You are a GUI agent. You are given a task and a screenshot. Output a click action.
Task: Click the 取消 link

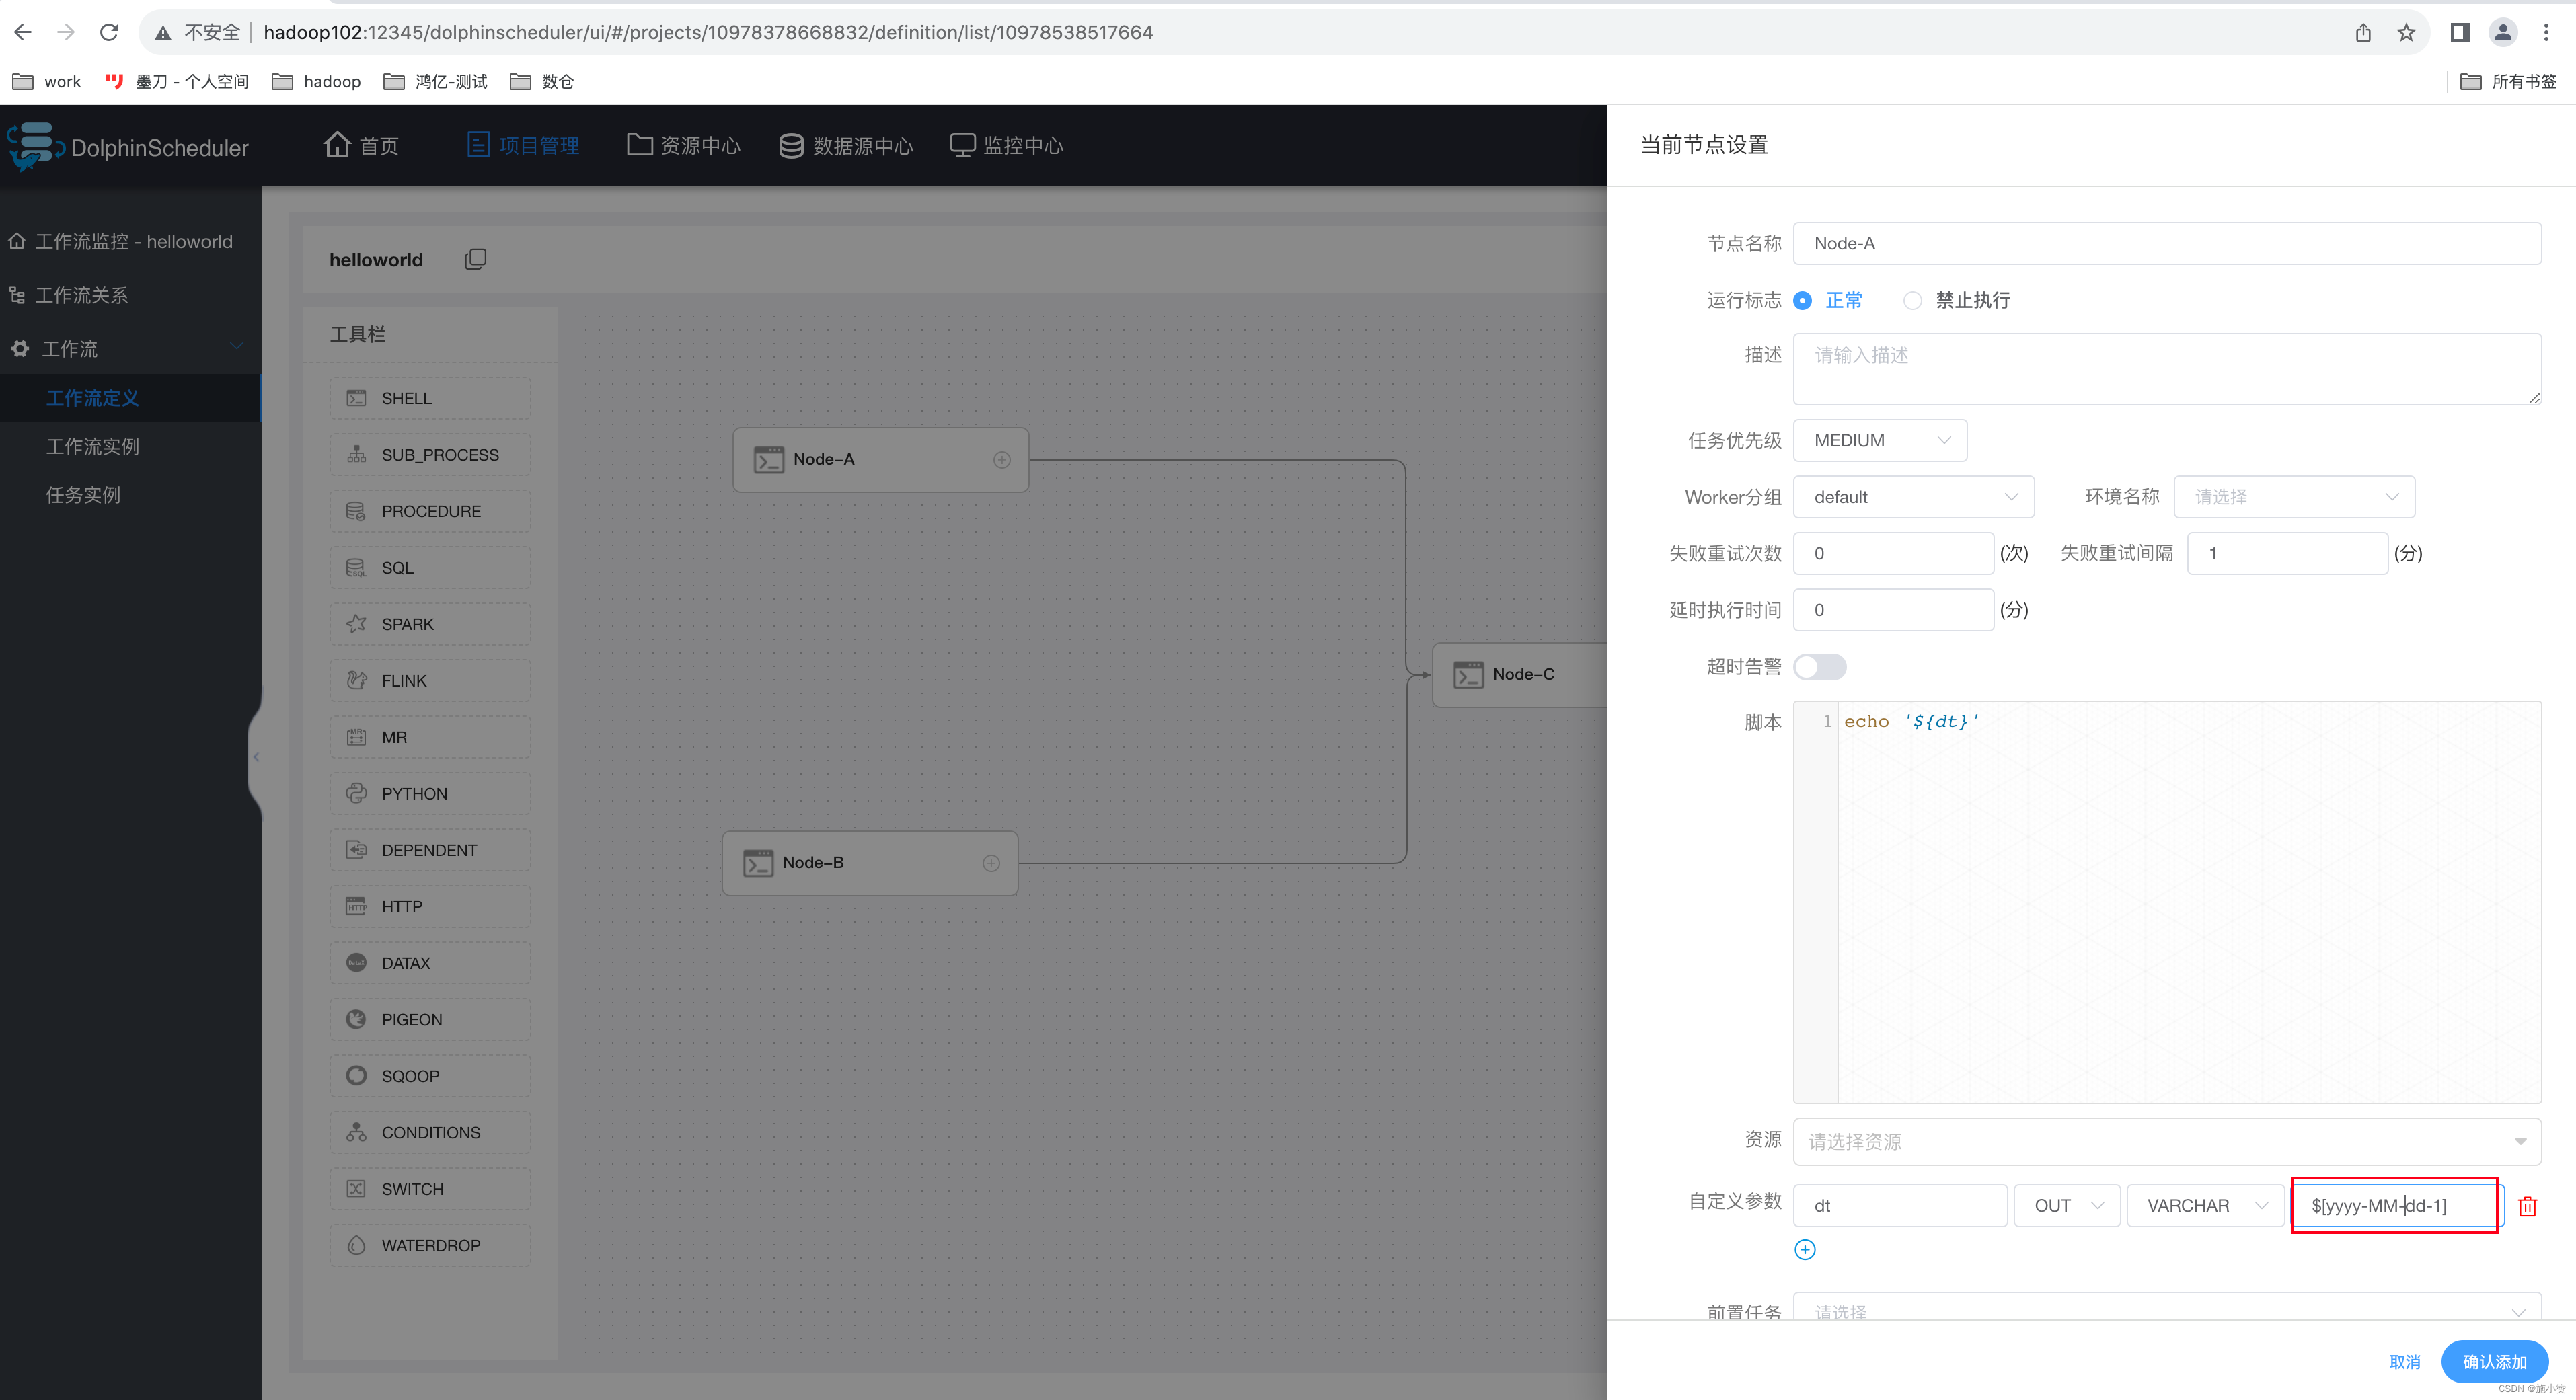point(2404,1361)
